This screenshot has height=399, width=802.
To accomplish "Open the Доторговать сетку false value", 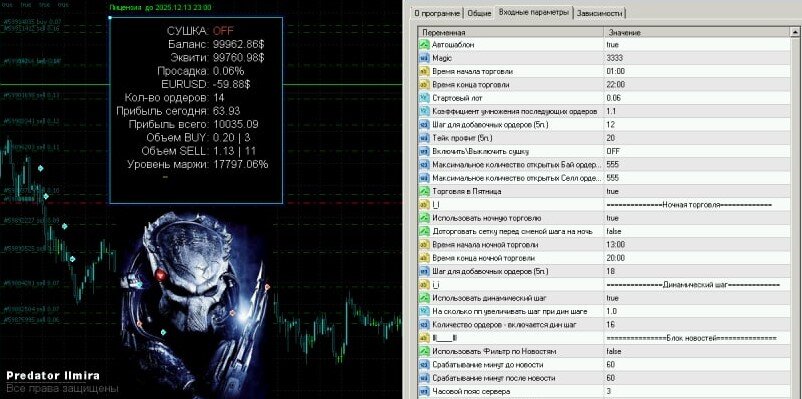I will tap(697, 231).
